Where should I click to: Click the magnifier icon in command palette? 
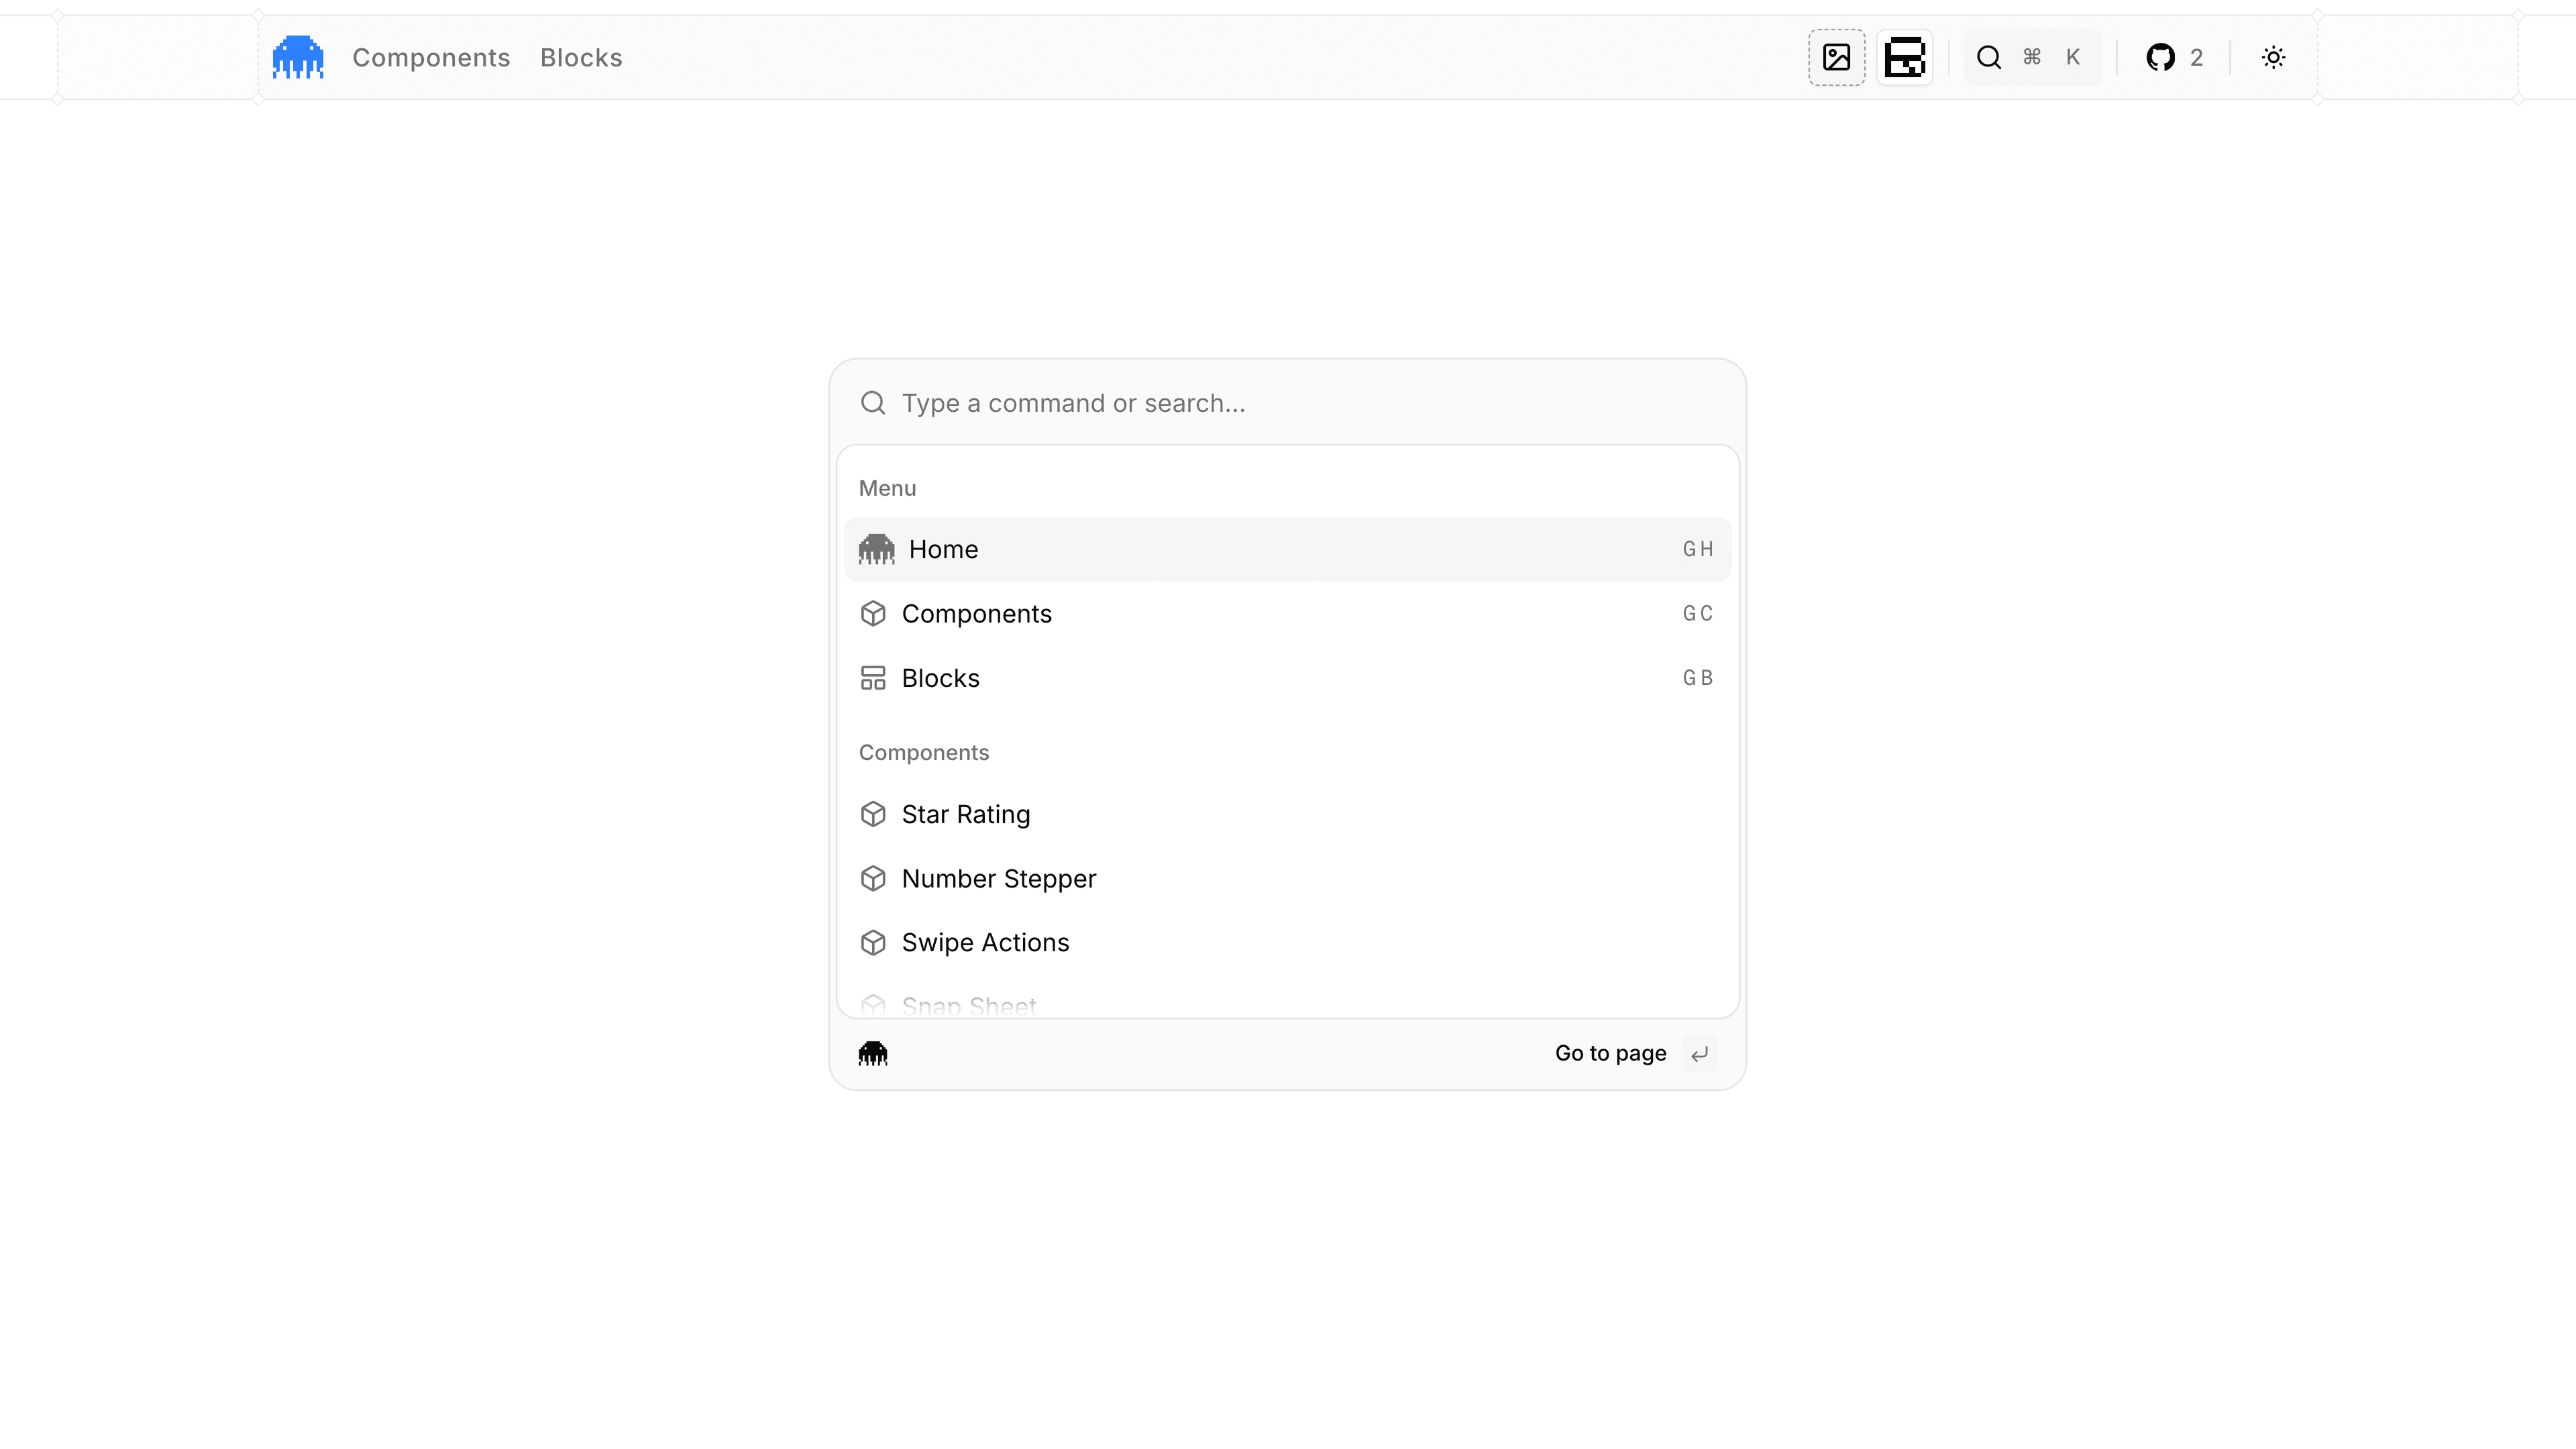click(873, 403)
